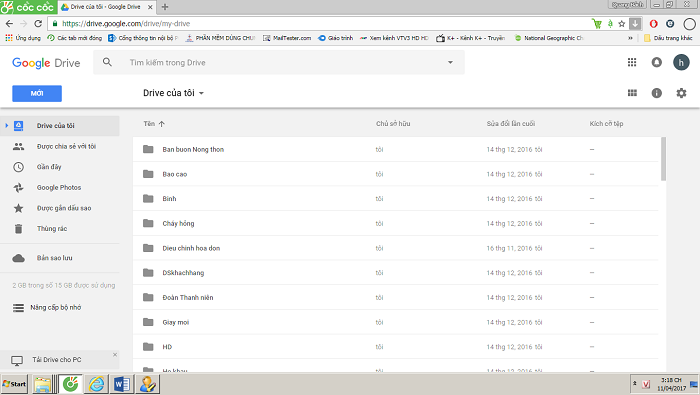Open the notifications bell icon
This screenshot has width=700, height=395.
(x=656, y=62)
